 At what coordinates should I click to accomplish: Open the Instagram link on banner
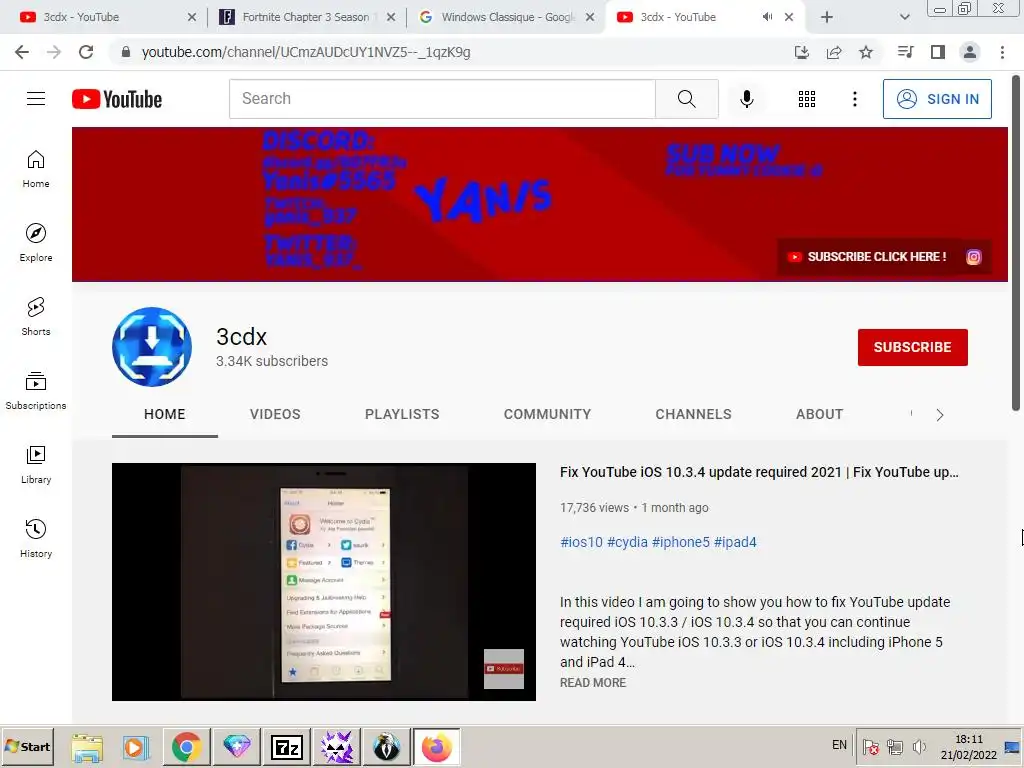tap(973, 257)
